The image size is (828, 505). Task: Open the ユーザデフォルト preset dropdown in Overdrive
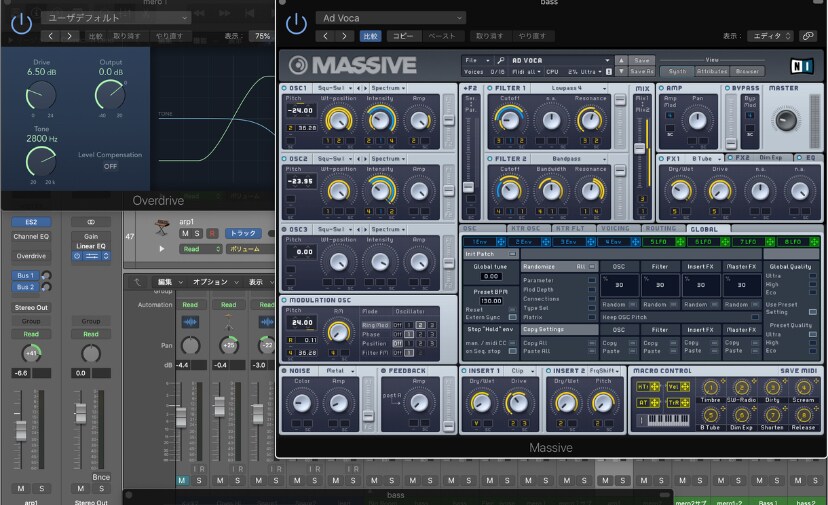[x=116, y=18]
